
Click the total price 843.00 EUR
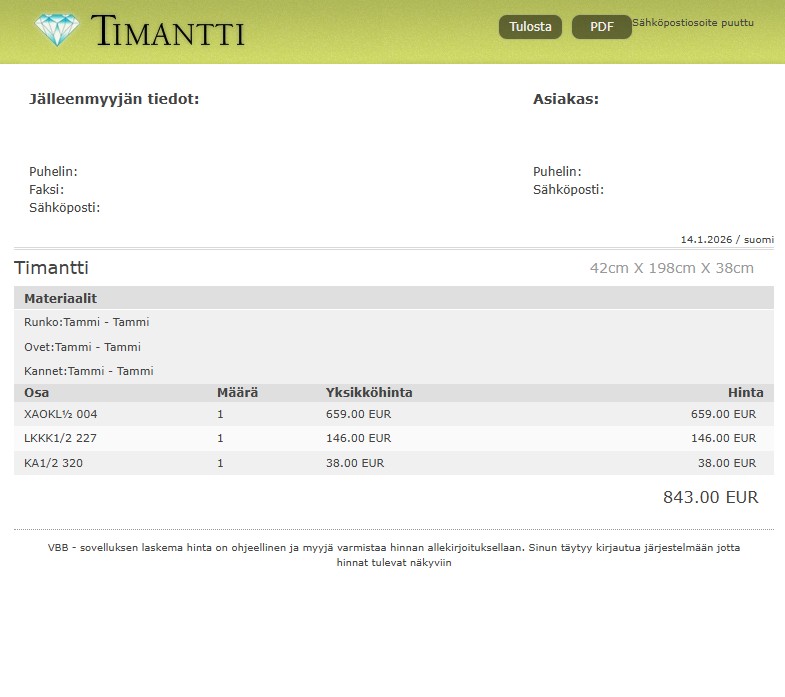710,497
